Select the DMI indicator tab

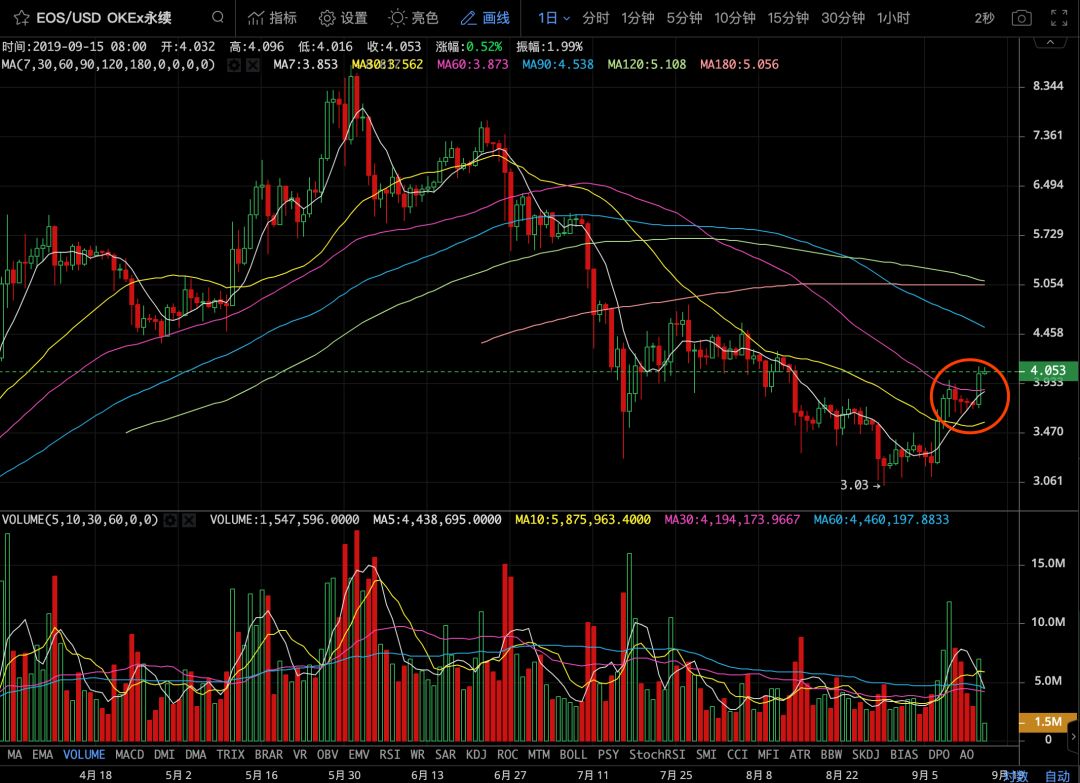[x=164, y=755]
